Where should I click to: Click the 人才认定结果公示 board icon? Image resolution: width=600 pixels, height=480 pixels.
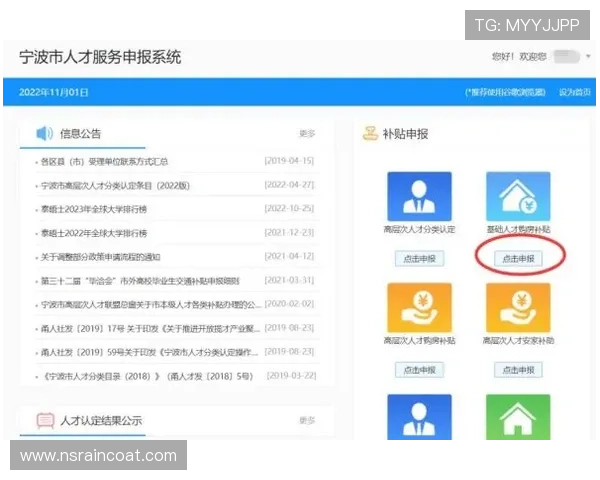click(x=45, y=421)
